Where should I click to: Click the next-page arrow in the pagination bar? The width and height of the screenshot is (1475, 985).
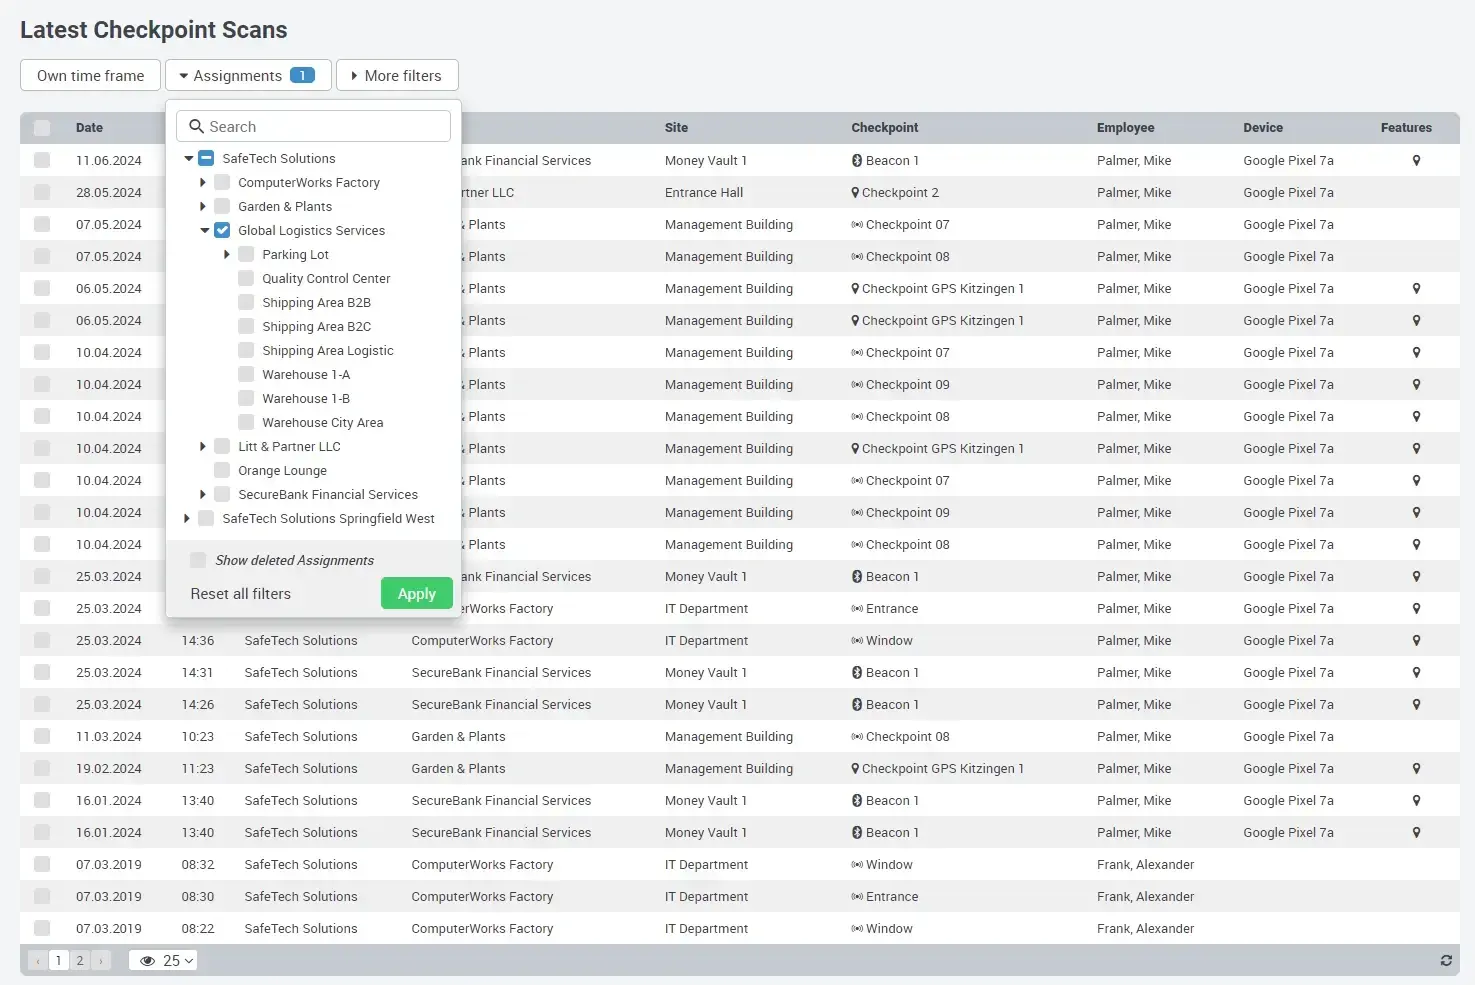[101, 960]
